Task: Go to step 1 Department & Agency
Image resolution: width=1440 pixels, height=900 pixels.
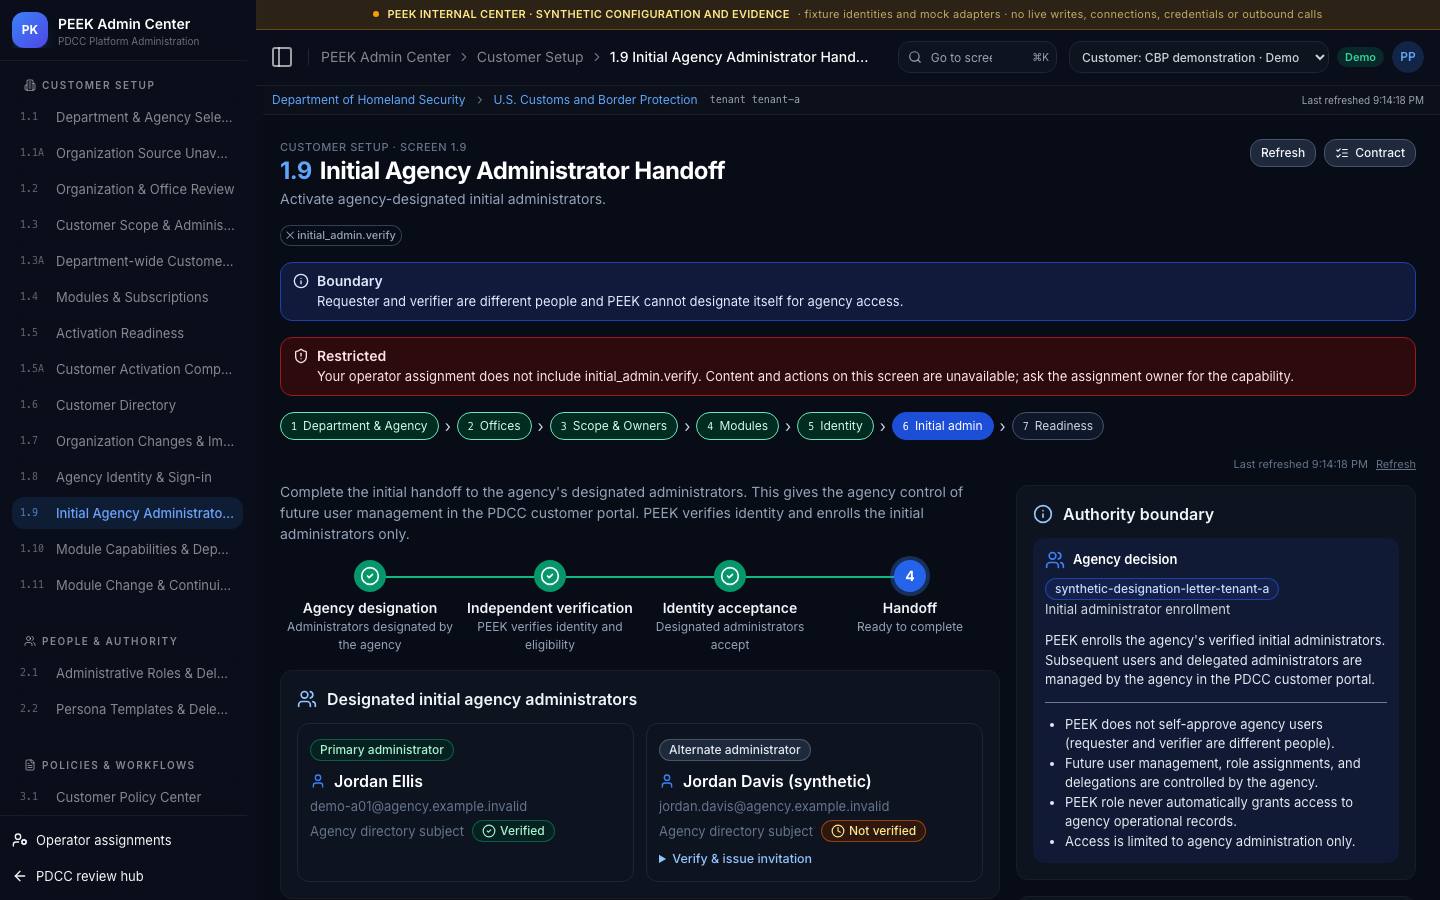Action: pyautogui.click(x=359, y=426)
